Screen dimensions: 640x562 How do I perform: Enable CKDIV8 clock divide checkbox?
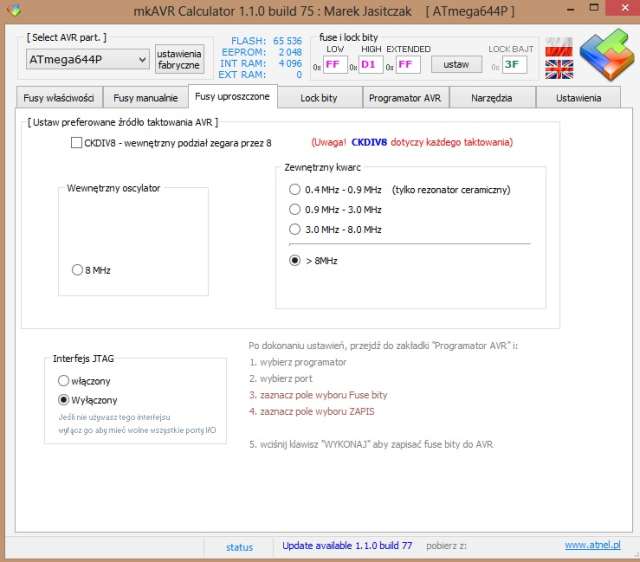pos(77,143)
